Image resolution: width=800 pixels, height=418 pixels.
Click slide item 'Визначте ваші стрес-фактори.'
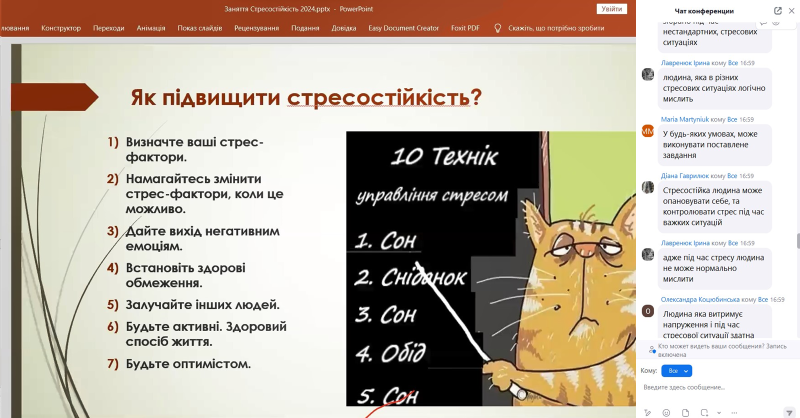pyautogui.click(x=194, y=150)
